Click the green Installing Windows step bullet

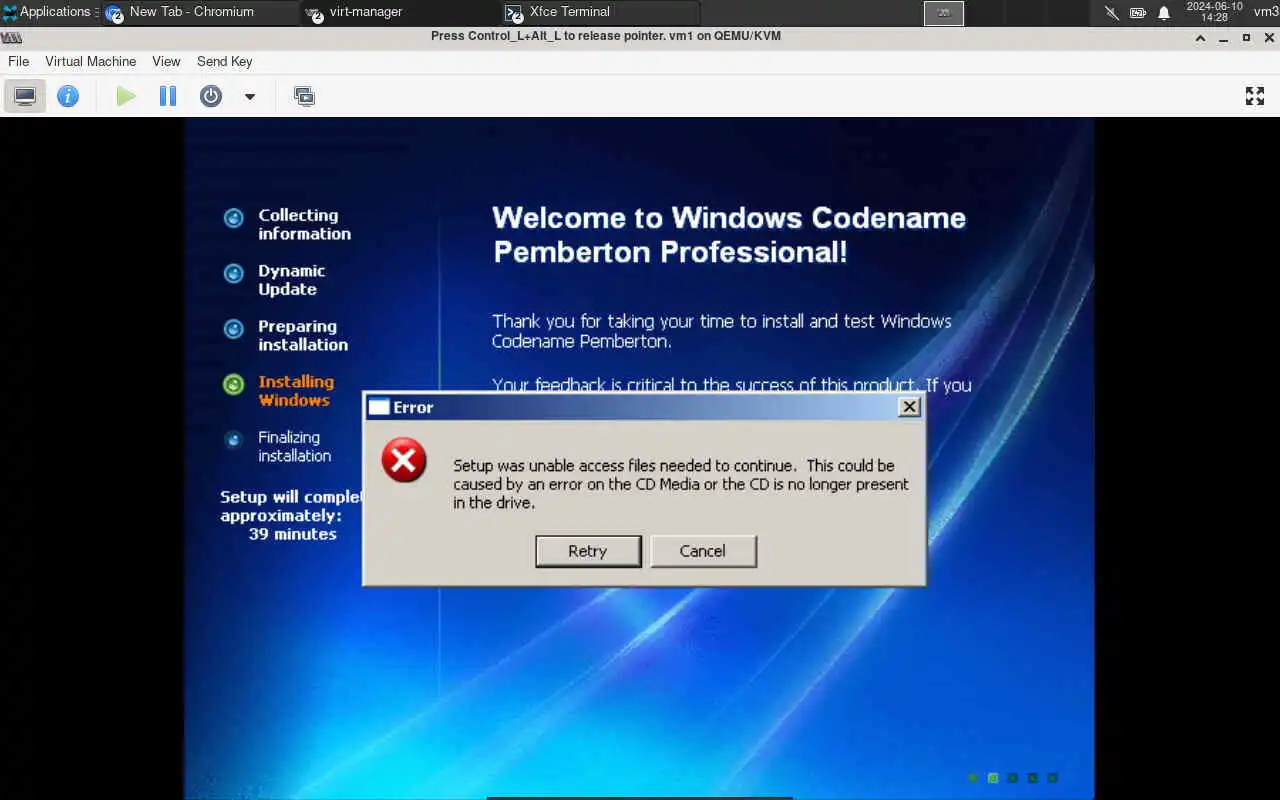(x=233, y=385)
